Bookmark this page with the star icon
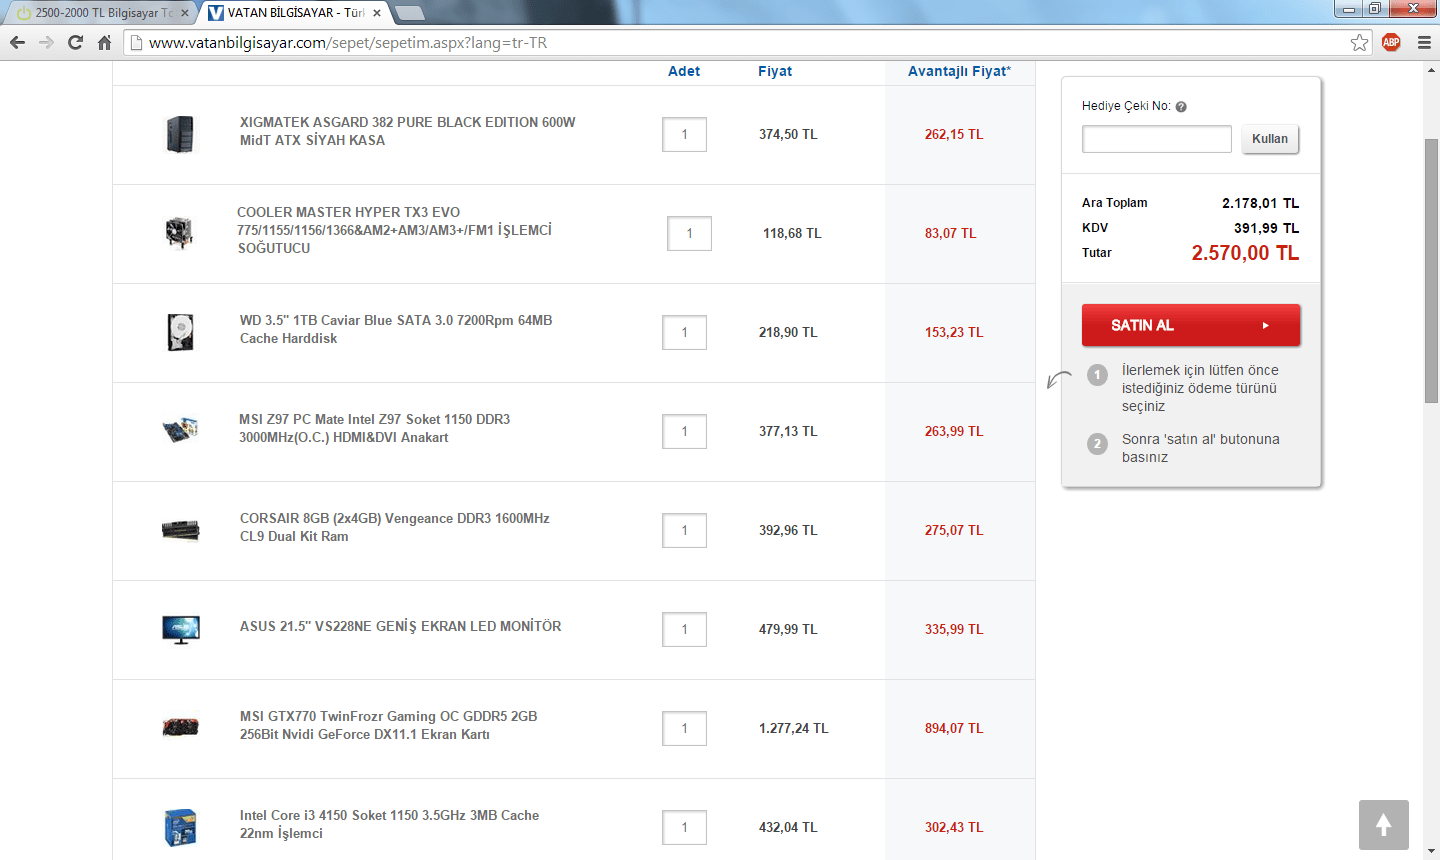The height and width of the screenshot is (860, 1440). (1359, 42)
